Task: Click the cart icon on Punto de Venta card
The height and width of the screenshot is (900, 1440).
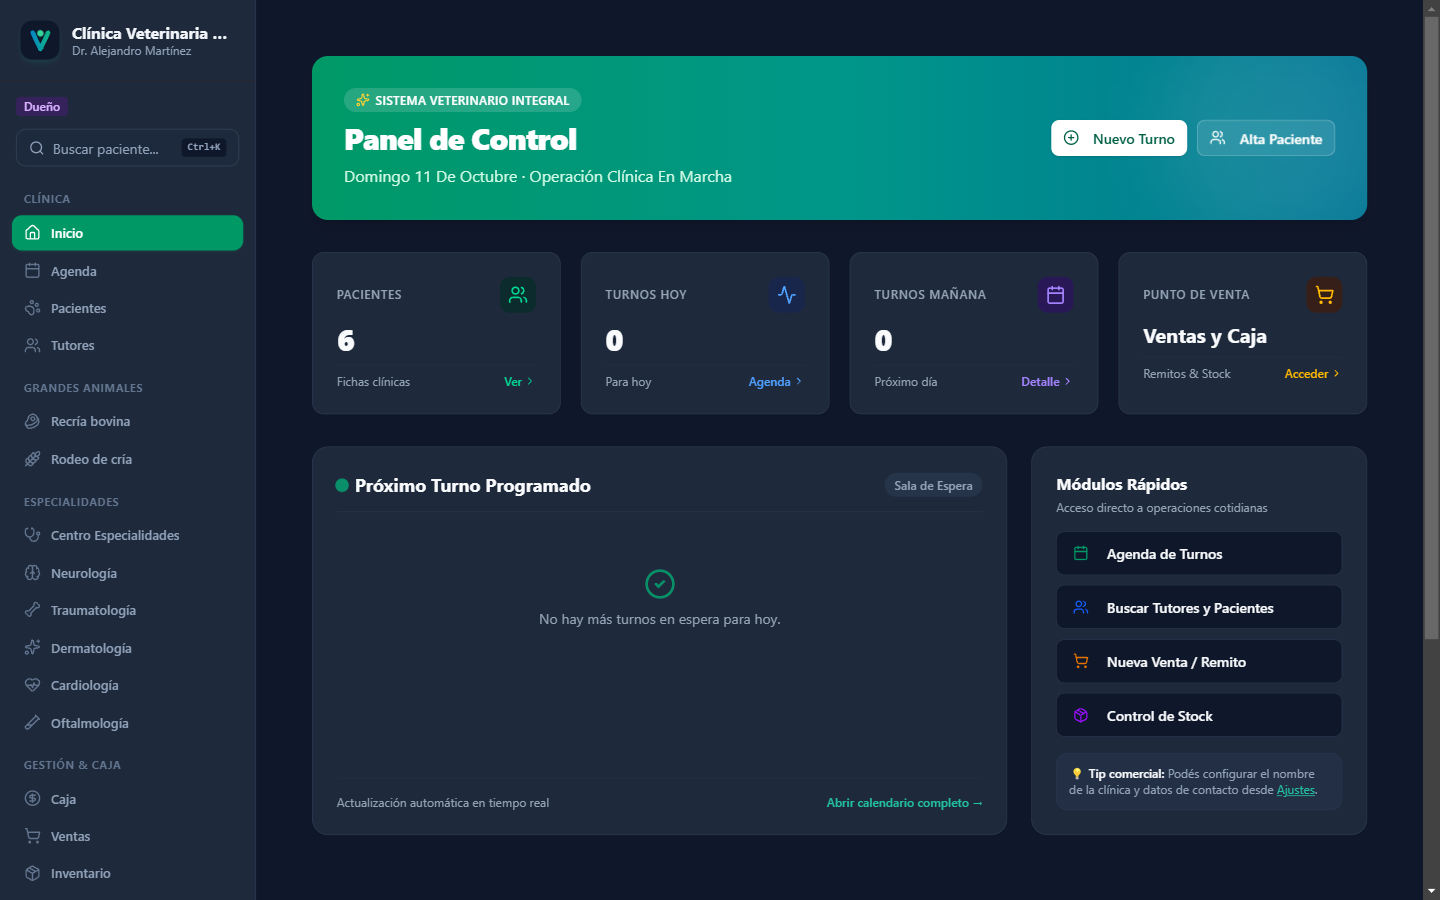Action: 1324,295
